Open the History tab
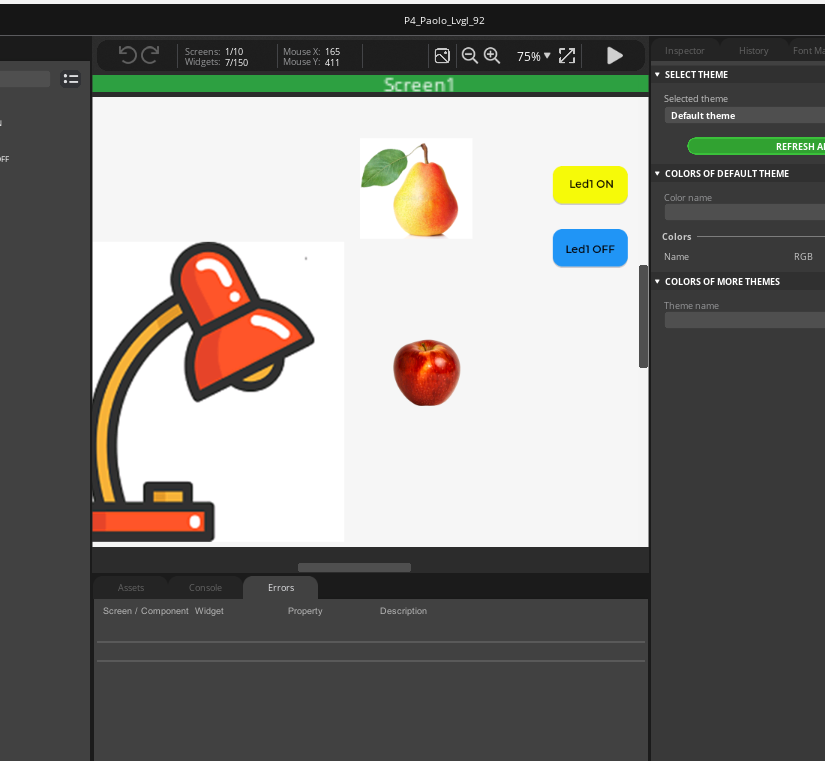The height and width of the screenshot is (761, 825). point(753,51)
